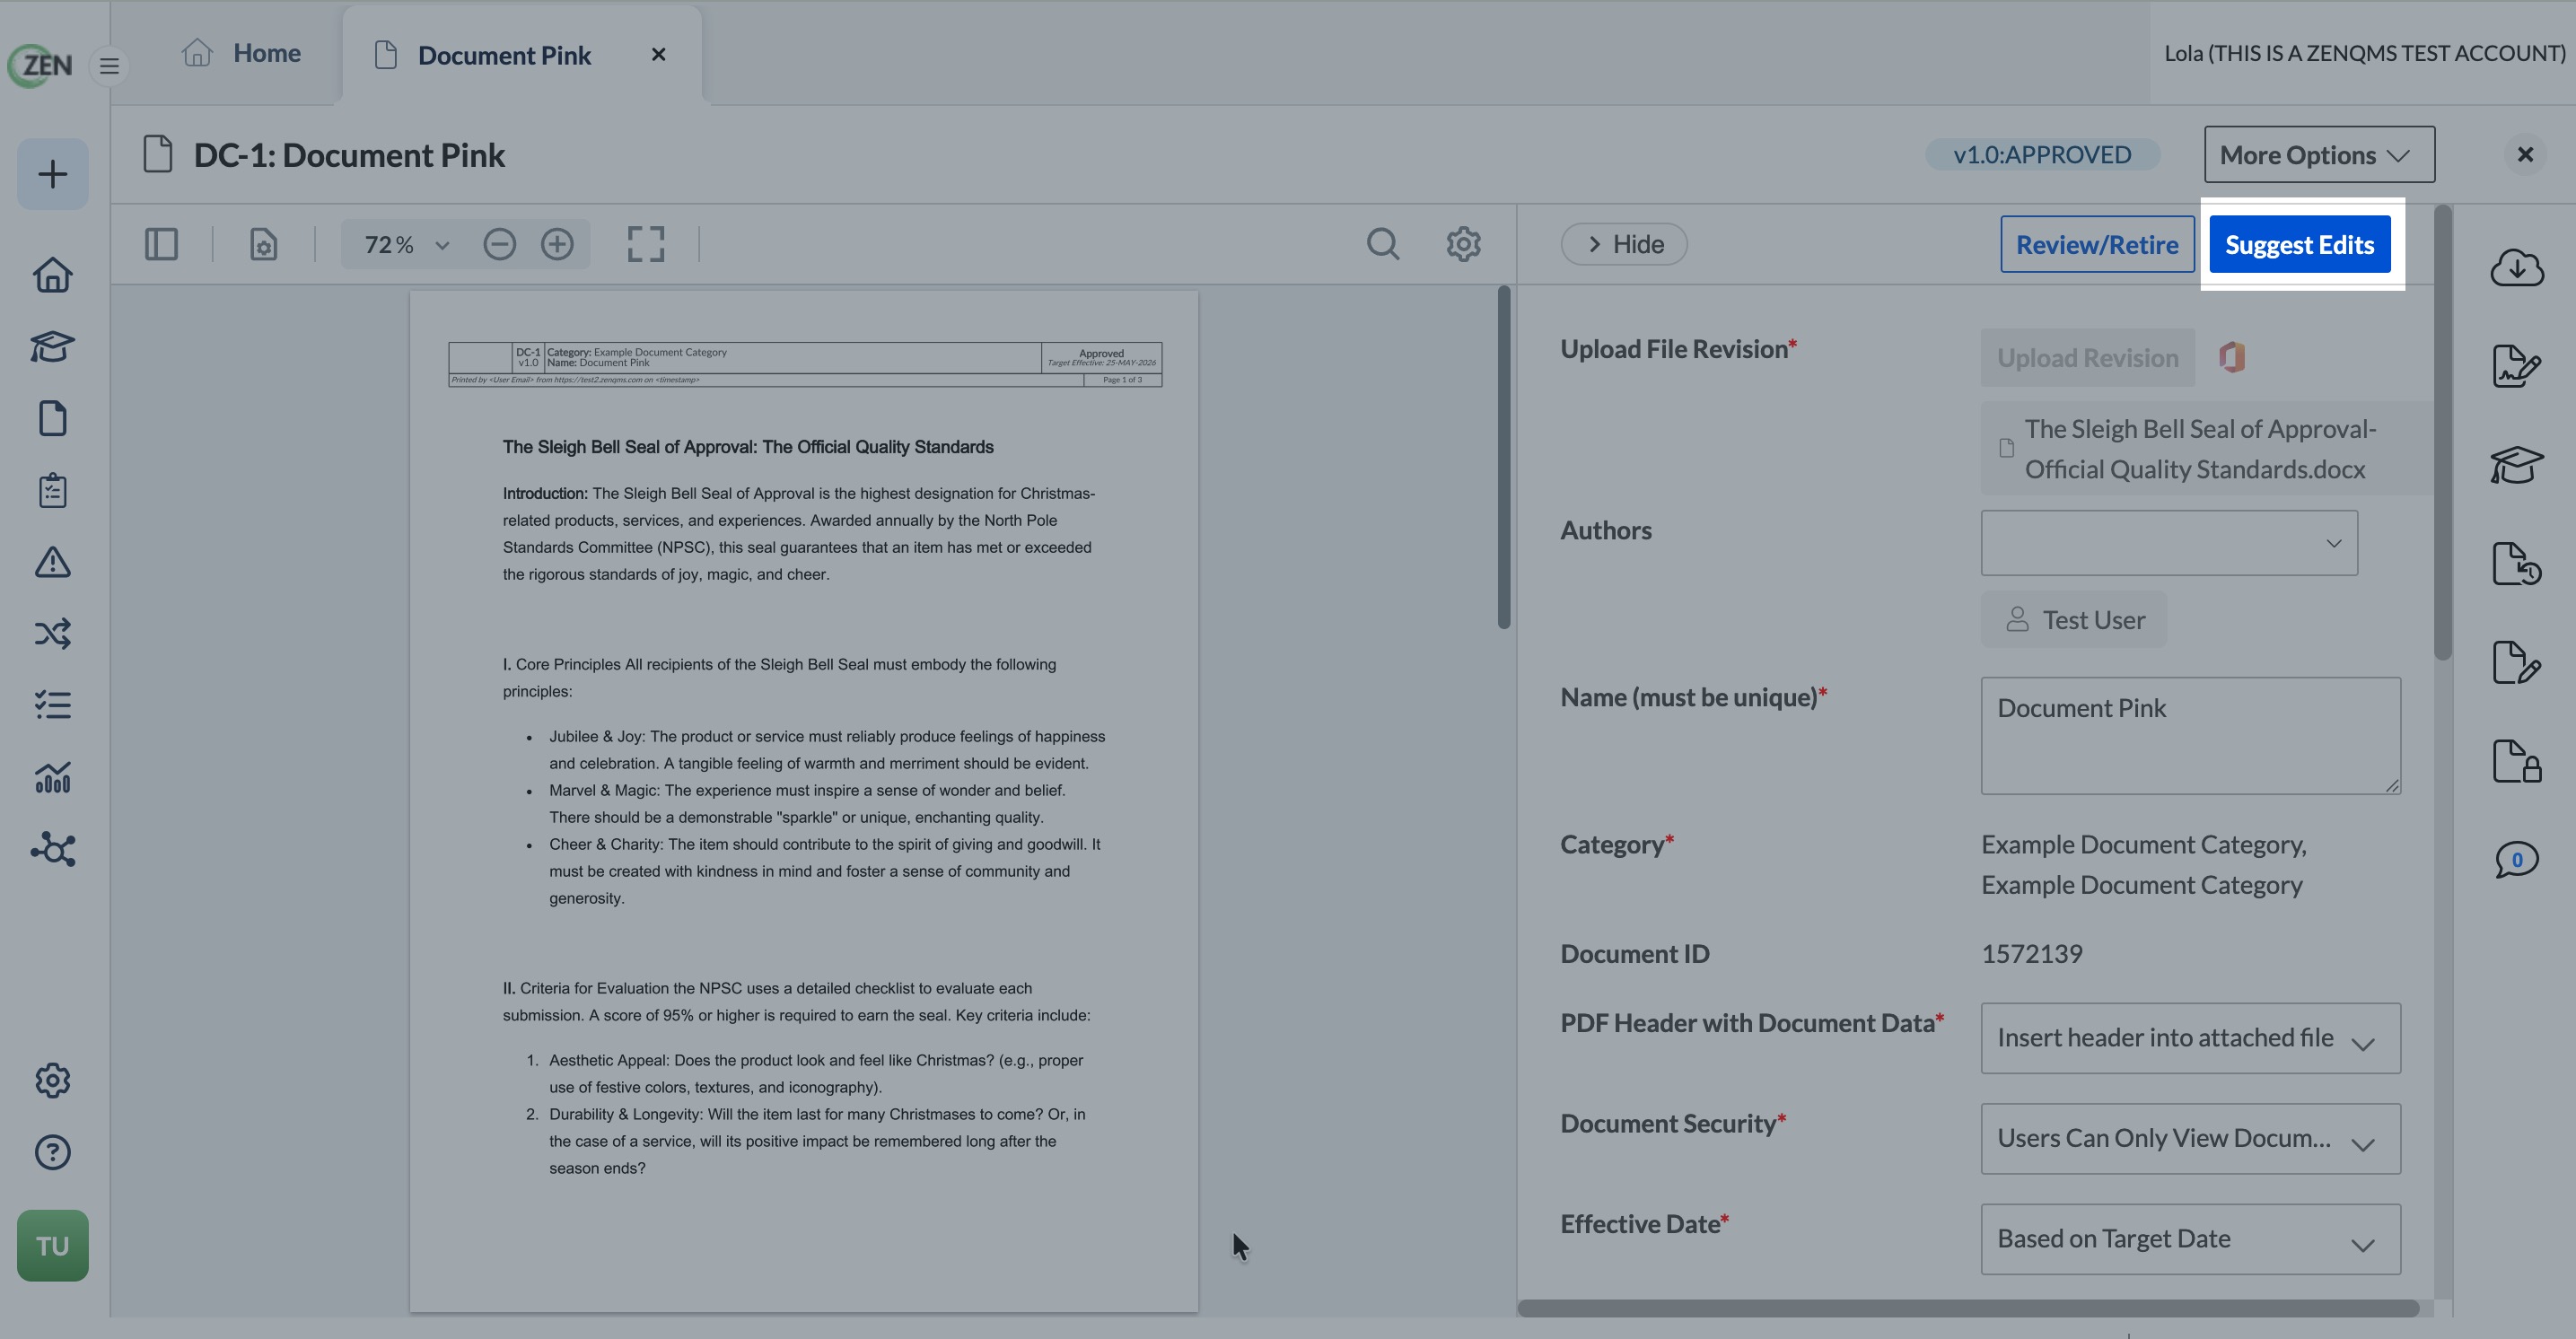
Task: Open the viewer settings gear icon
Action: (1464, 244)
